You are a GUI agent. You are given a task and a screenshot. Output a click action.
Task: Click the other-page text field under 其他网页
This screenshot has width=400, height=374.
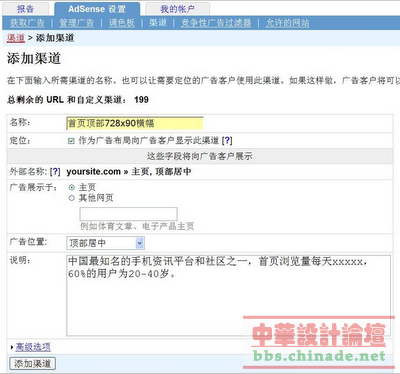pyautogui.click(x=128, y=214)
